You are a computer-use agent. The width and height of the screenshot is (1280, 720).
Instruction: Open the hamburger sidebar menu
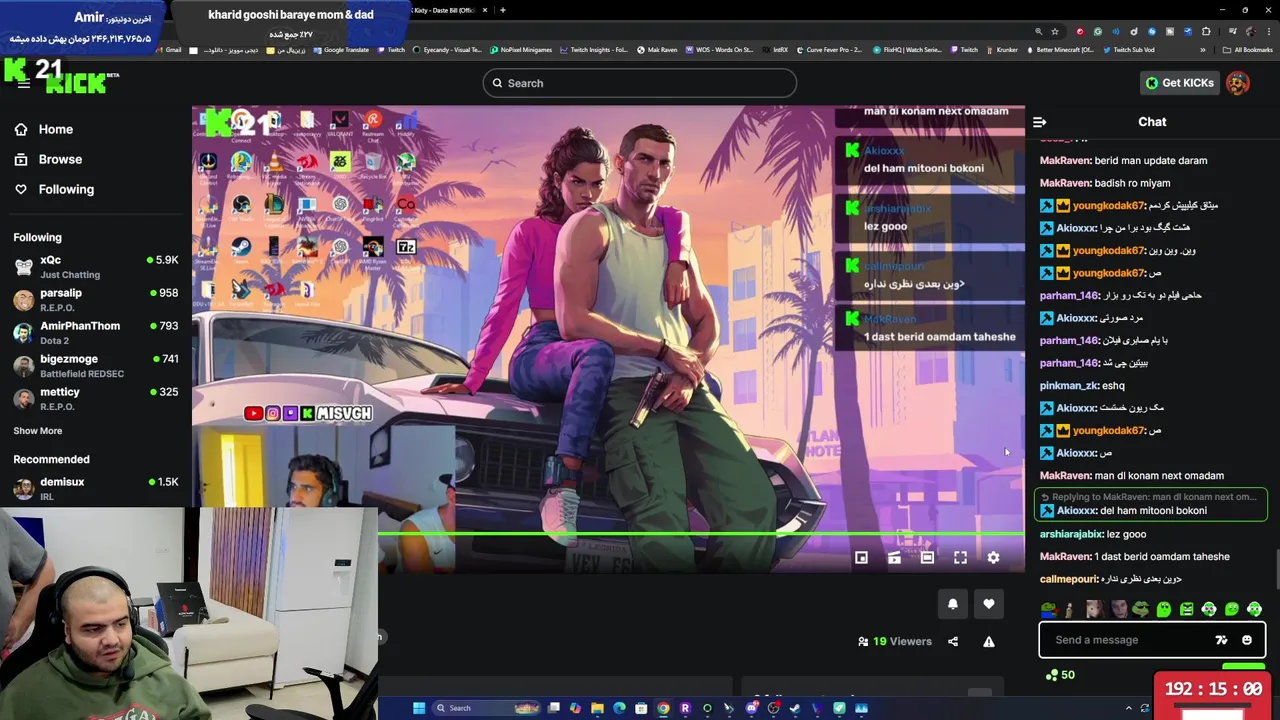23,83
